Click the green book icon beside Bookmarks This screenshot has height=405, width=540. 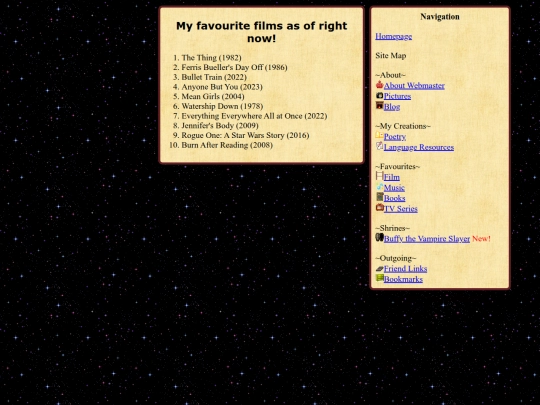click(x=380, y=278)
